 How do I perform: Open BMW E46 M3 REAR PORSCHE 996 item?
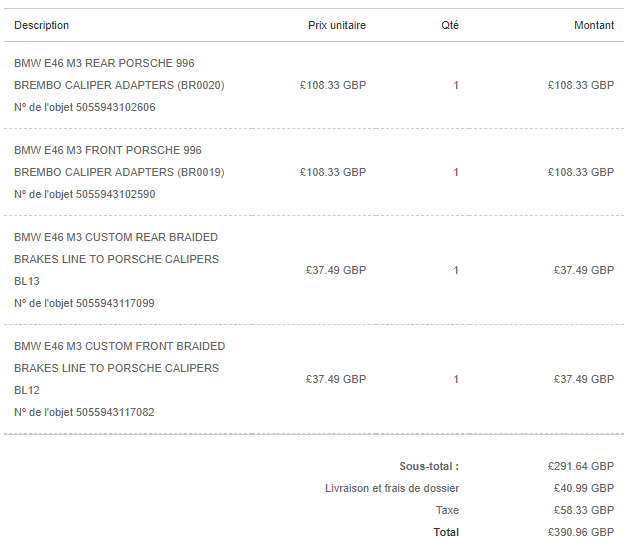coord(119,74)
